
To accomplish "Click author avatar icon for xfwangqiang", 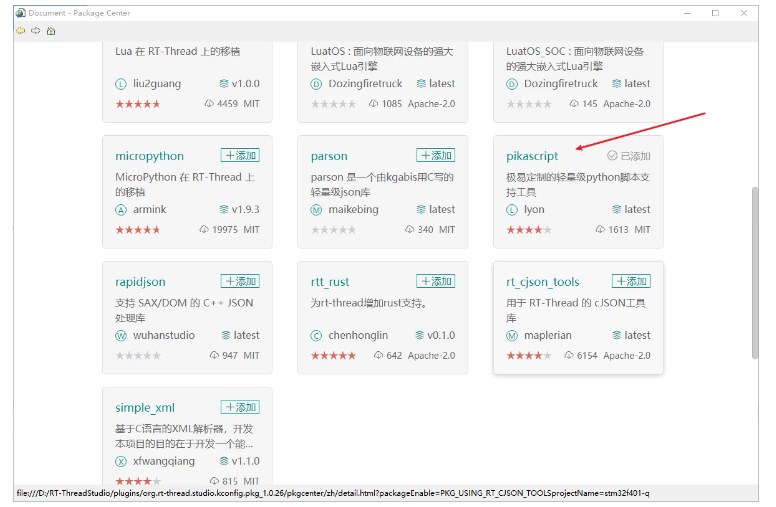I will [121, 461].
